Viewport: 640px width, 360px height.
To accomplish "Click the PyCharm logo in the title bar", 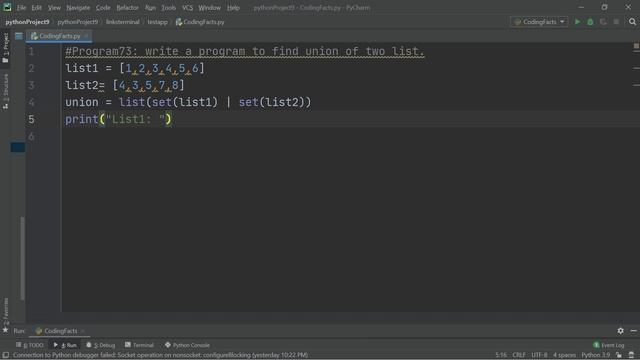I will coord(7,7).
